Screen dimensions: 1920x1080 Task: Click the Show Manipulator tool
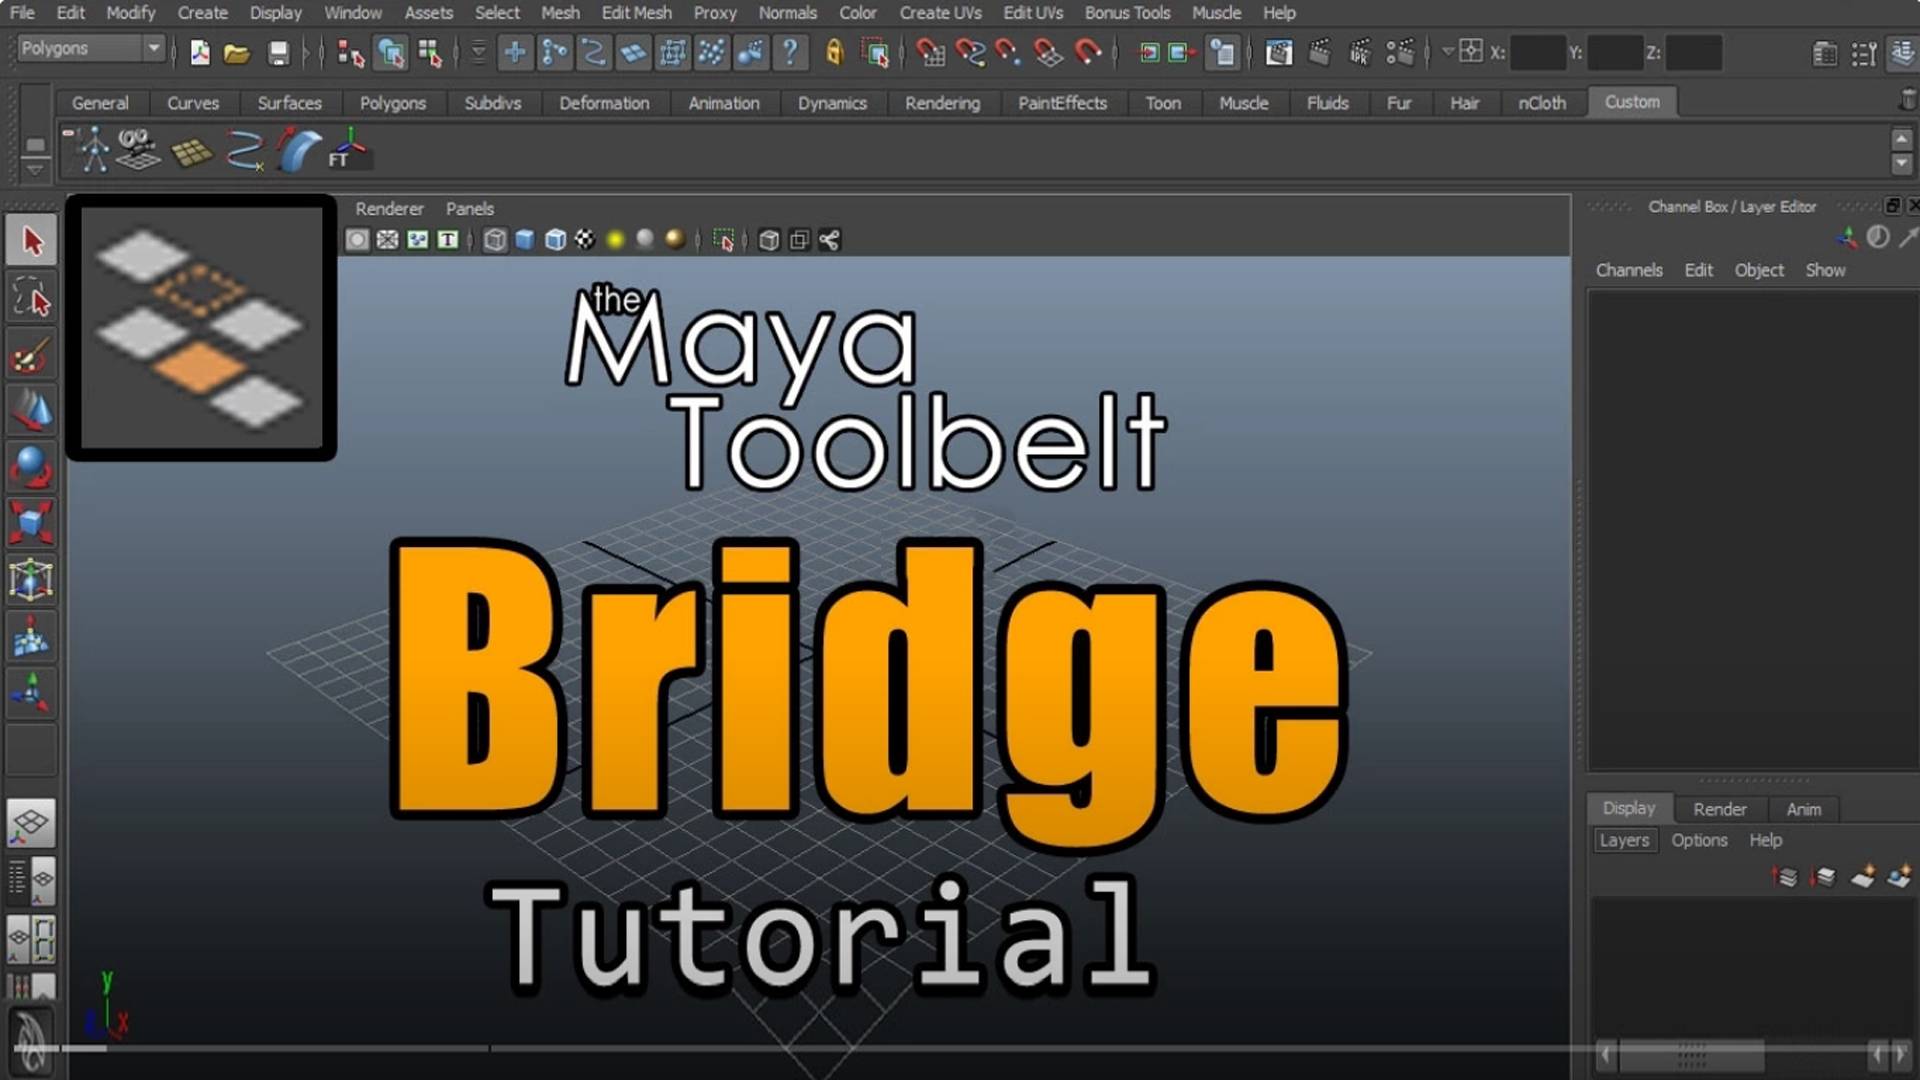31,693
